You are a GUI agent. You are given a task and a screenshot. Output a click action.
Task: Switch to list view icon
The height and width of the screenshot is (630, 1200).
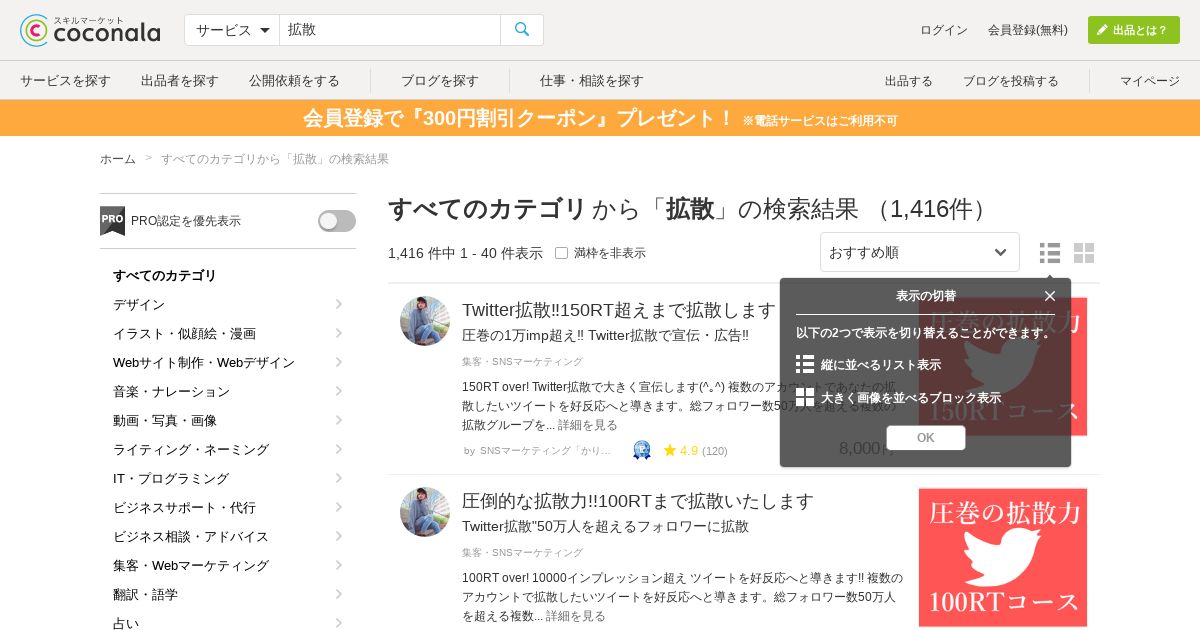[x=1050, y=253]
